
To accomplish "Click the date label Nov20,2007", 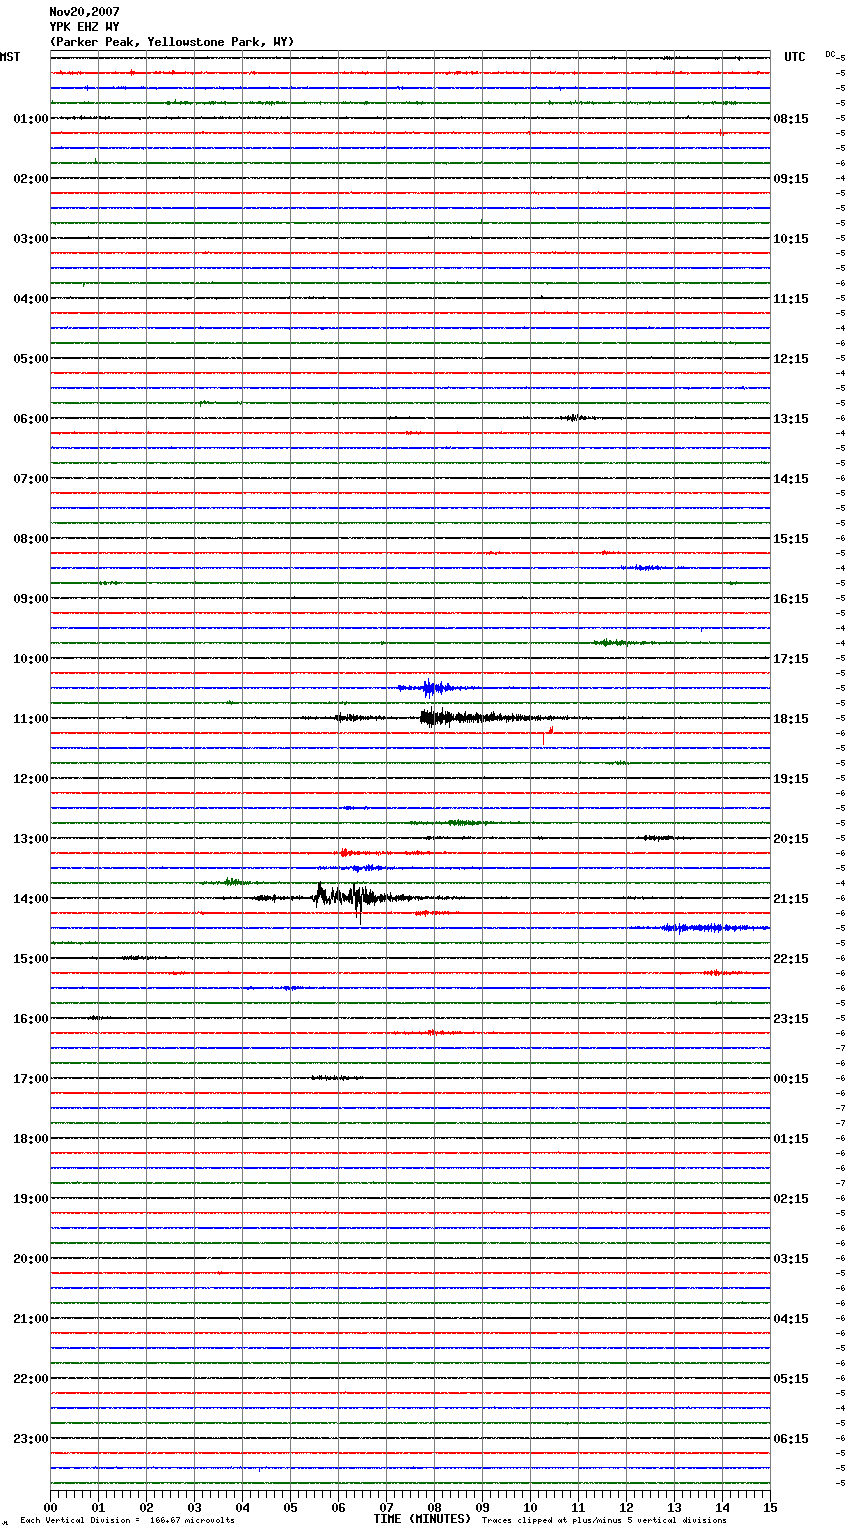I will click(x=84, y=12).
